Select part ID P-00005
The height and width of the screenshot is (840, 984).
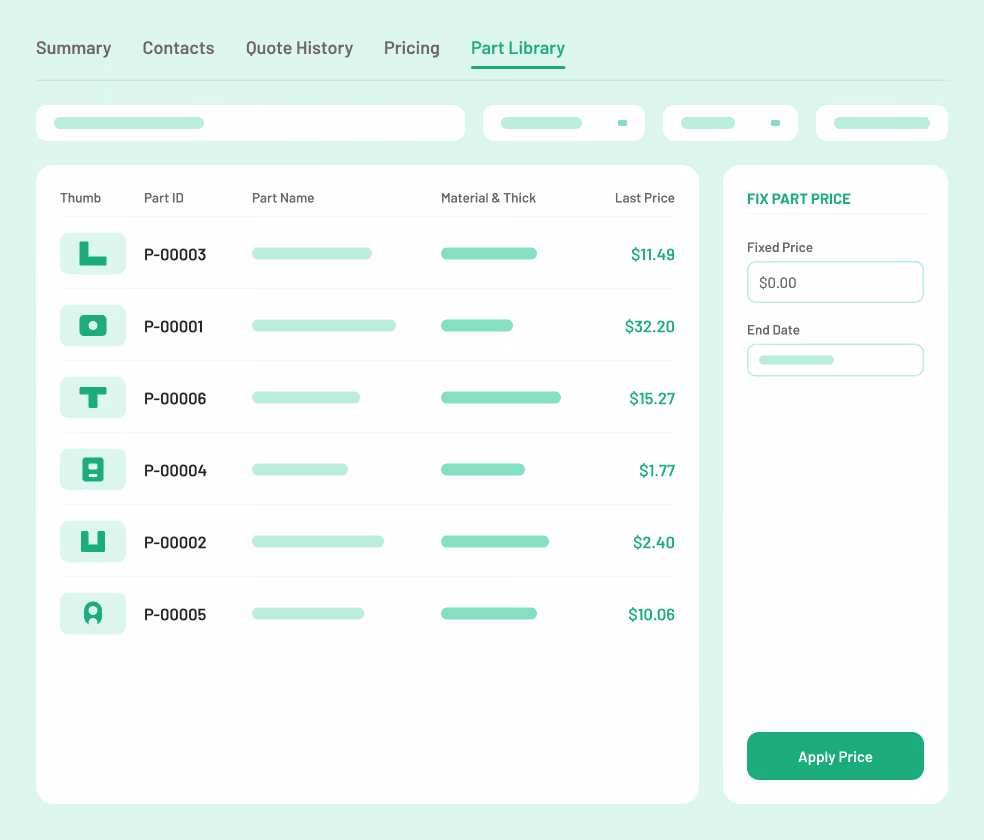point(175,615)
